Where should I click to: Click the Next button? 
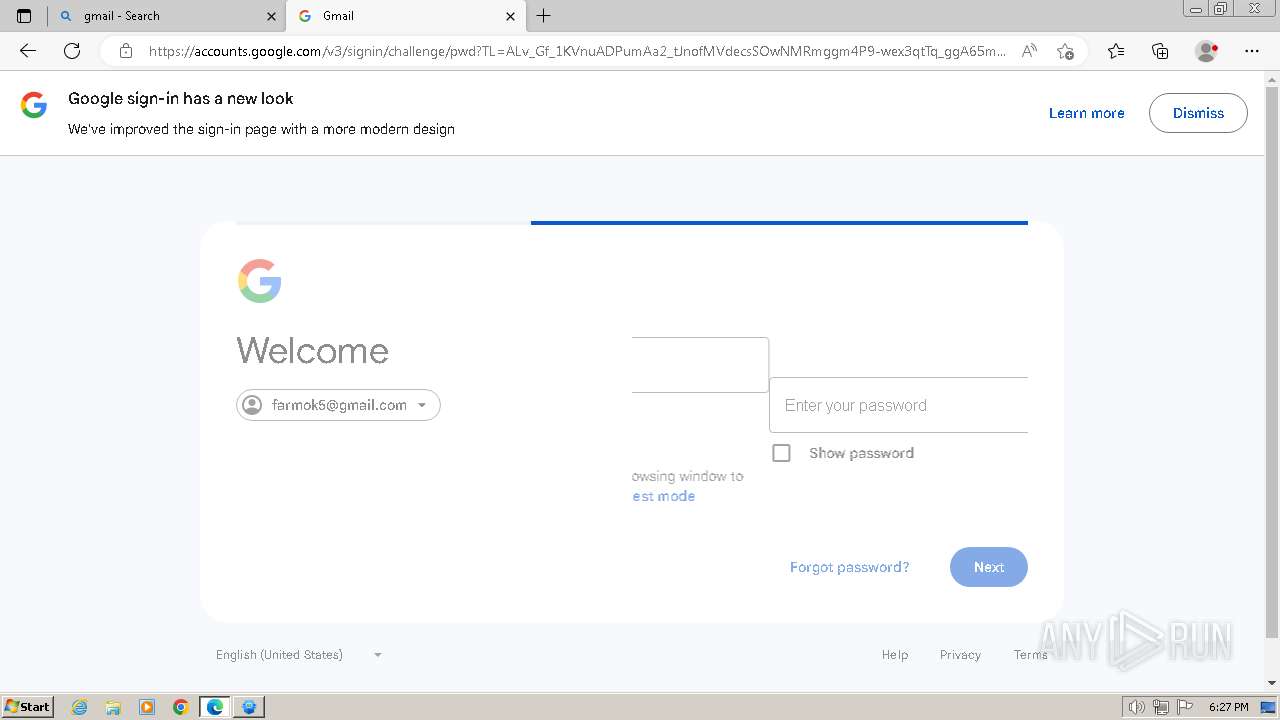(988, 567)
